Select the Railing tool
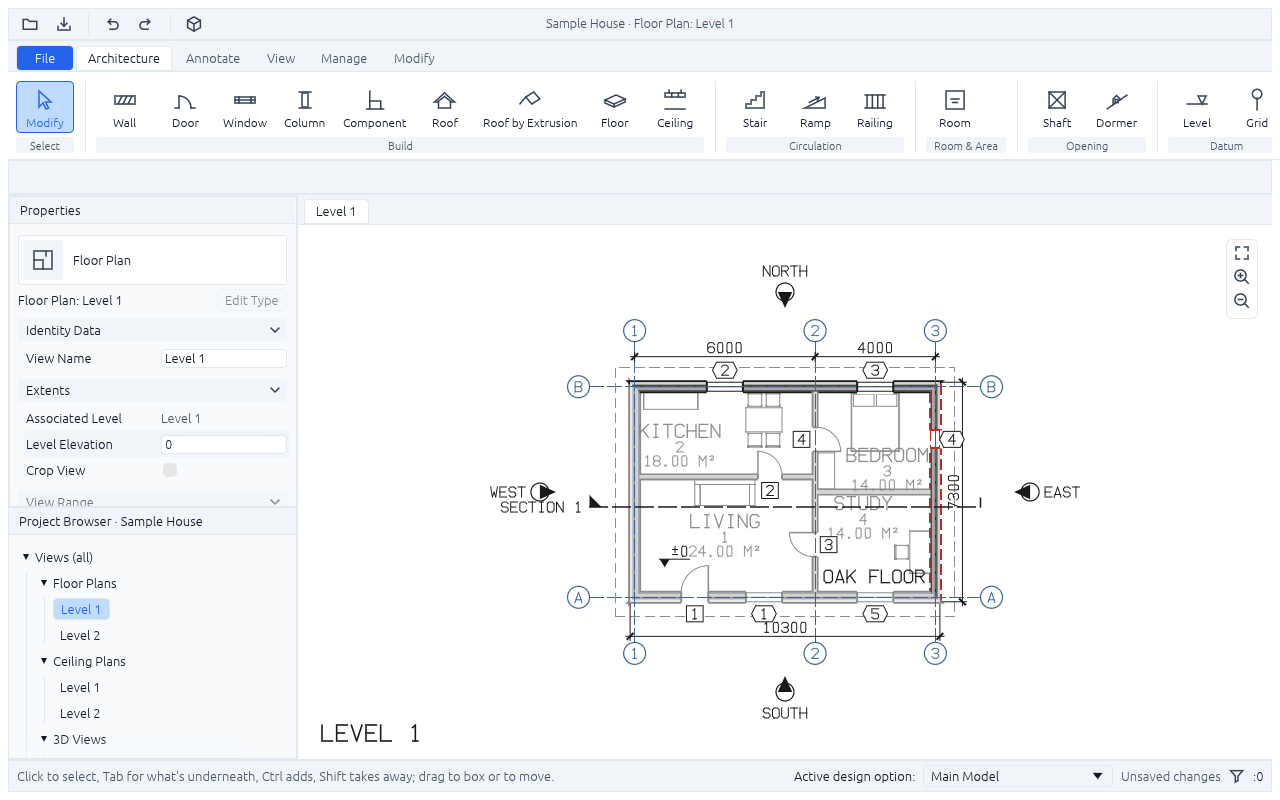The width and height of the screenshot is (1280, 800). click(875, 108)
